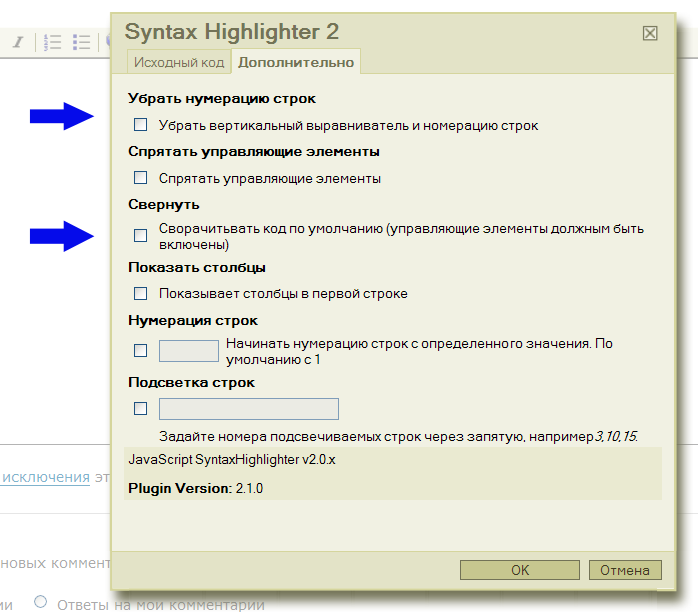Close the Syntax Highlighter 2 dialog
Viewport: 698px width, 612px height.
(650, 33)
